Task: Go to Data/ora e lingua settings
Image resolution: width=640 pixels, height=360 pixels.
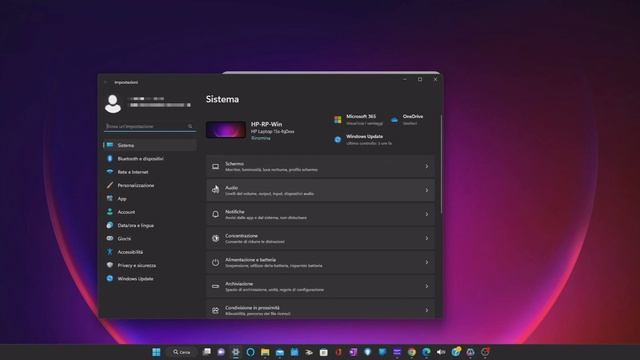Action: tap(150, 225)
